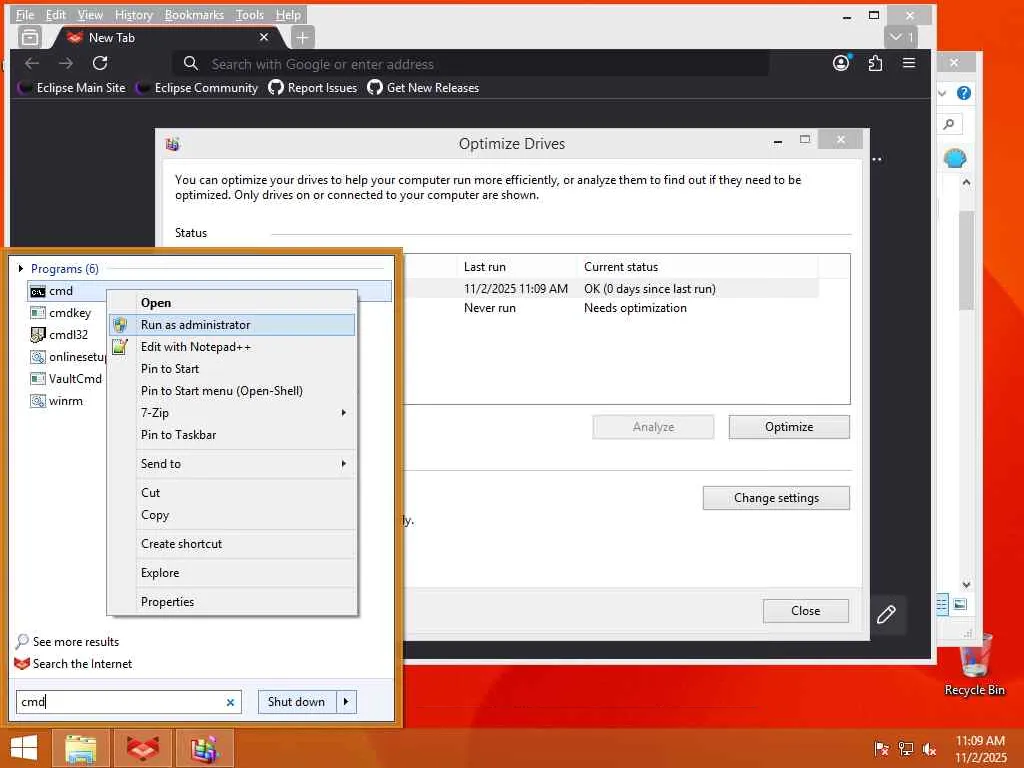This screenshot has height=768, width=1024.
Task: Open the Recycle Bin desktop icon
Action: pyautogui.click(x=974, y=665)
